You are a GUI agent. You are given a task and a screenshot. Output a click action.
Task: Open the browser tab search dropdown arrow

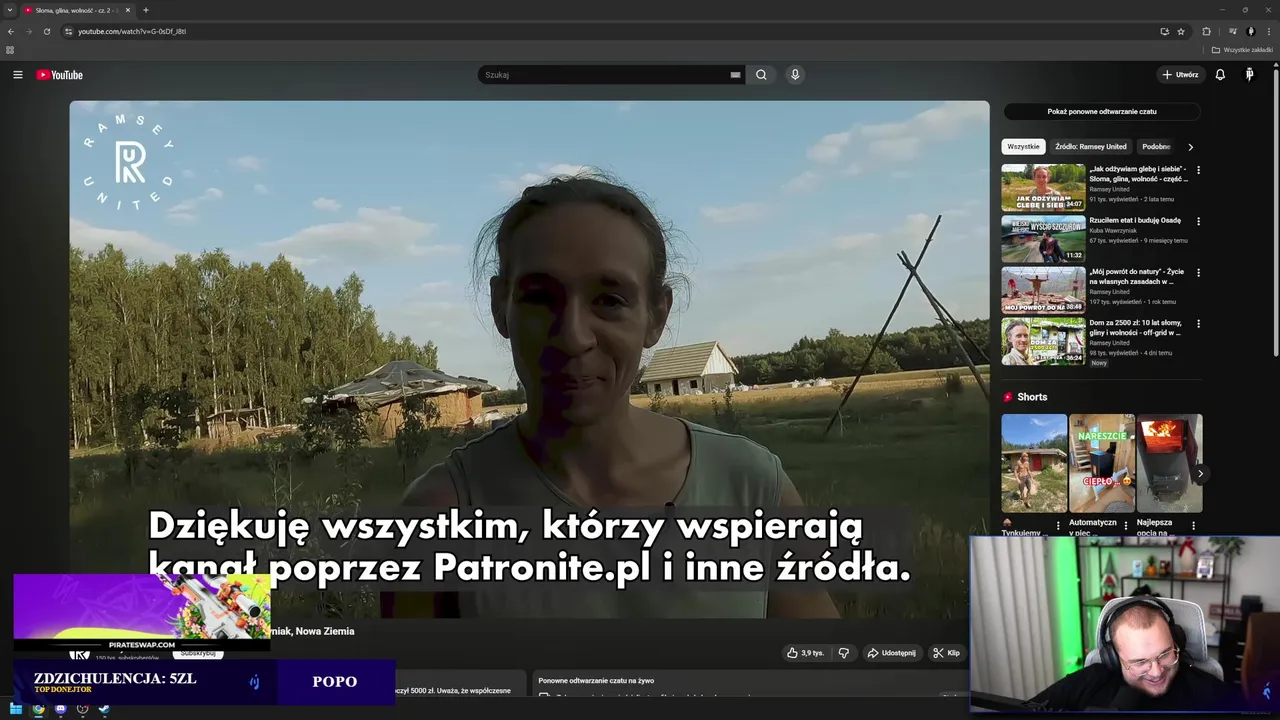click(x=9, y=10)
